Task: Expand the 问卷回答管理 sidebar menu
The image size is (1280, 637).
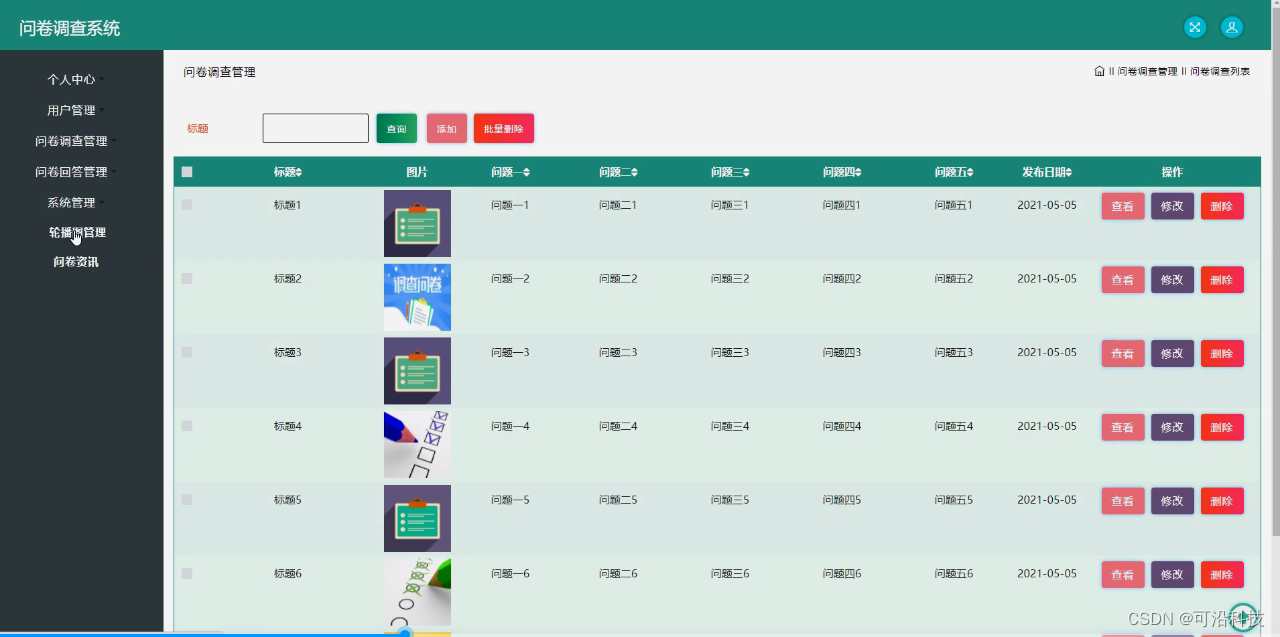Action: pyautogui.click(x=76, y=172)
